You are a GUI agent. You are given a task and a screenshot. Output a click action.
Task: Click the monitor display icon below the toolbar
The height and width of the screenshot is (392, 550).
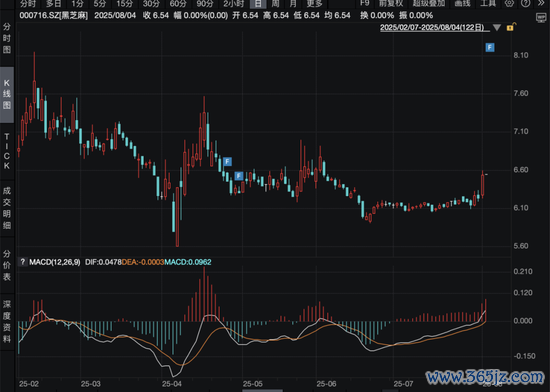(x=541, y=18)
